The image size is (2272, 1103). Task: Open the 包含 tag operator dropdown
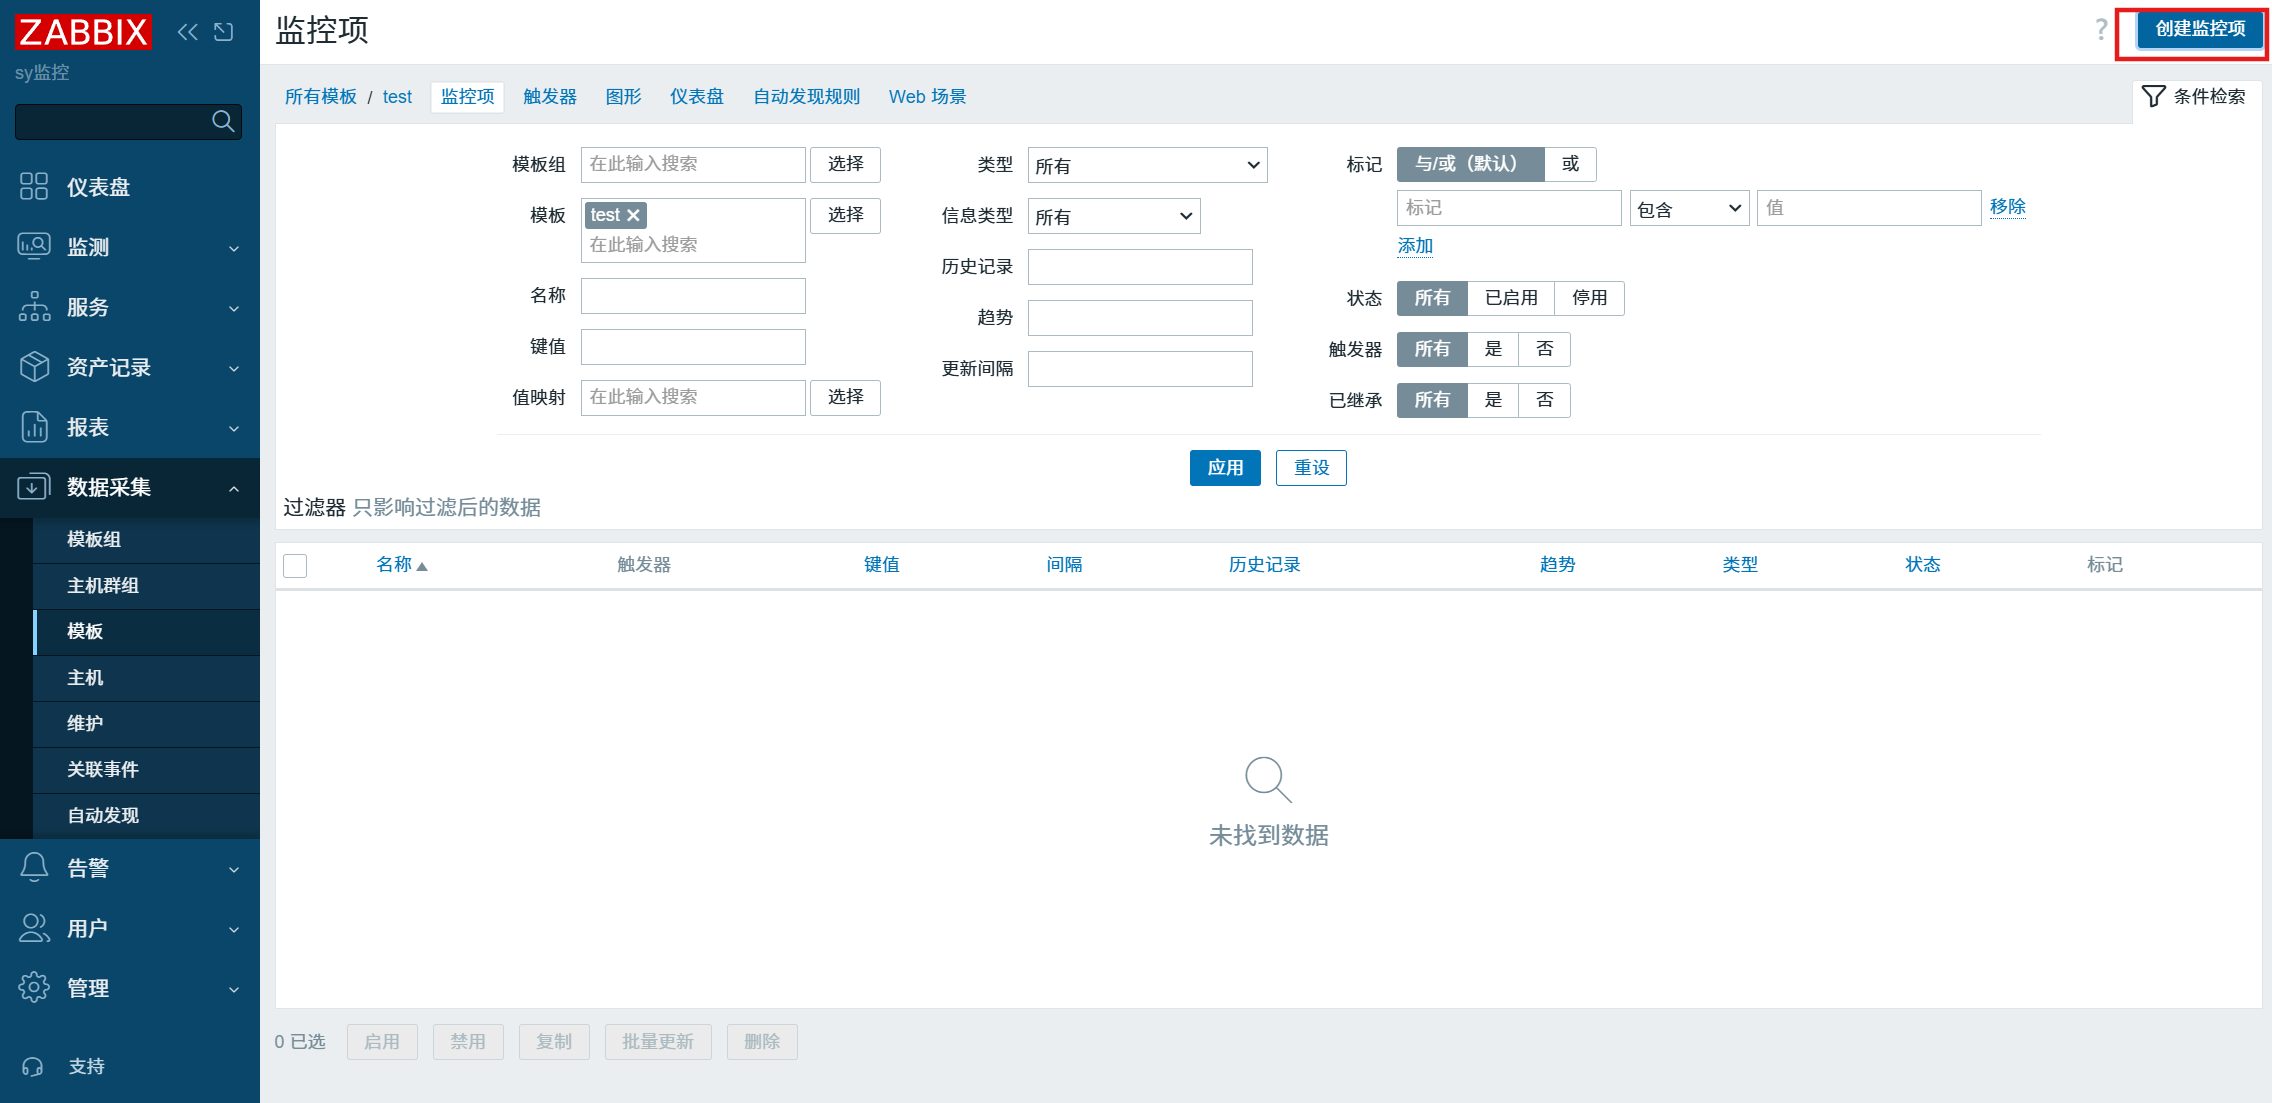pos(1689,208)
